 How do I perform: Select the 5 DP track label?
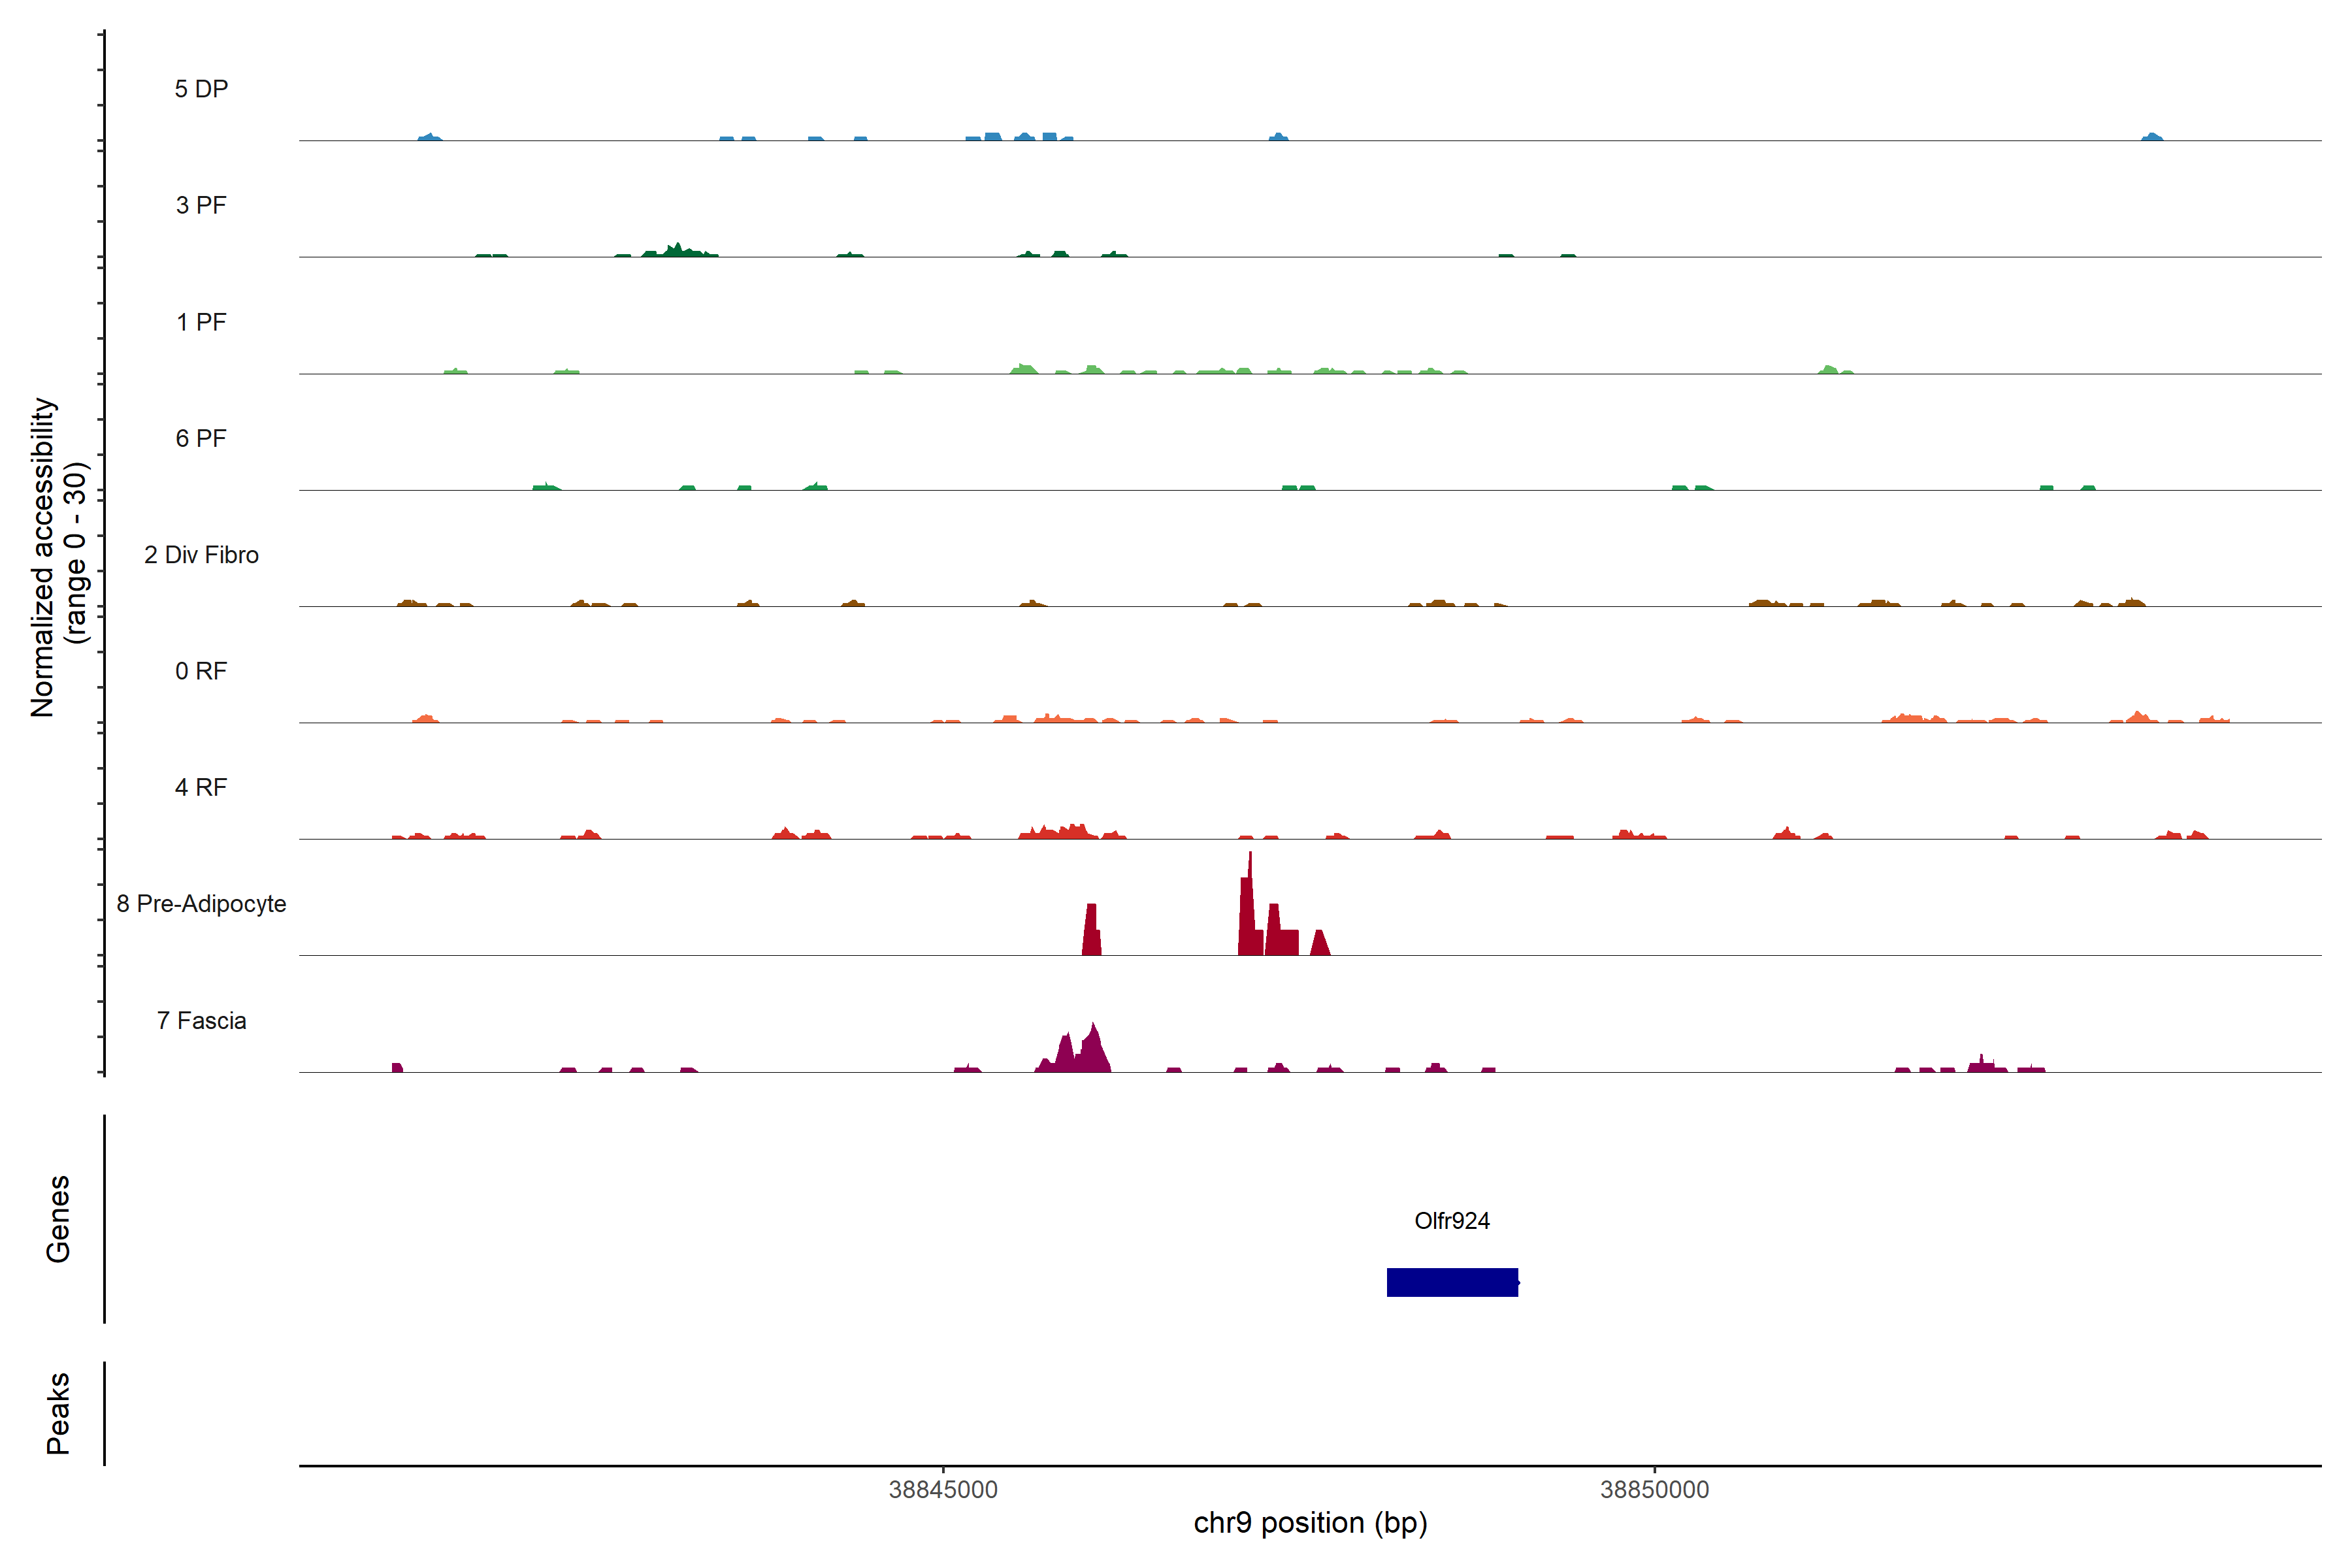click(x=201, y=89)
